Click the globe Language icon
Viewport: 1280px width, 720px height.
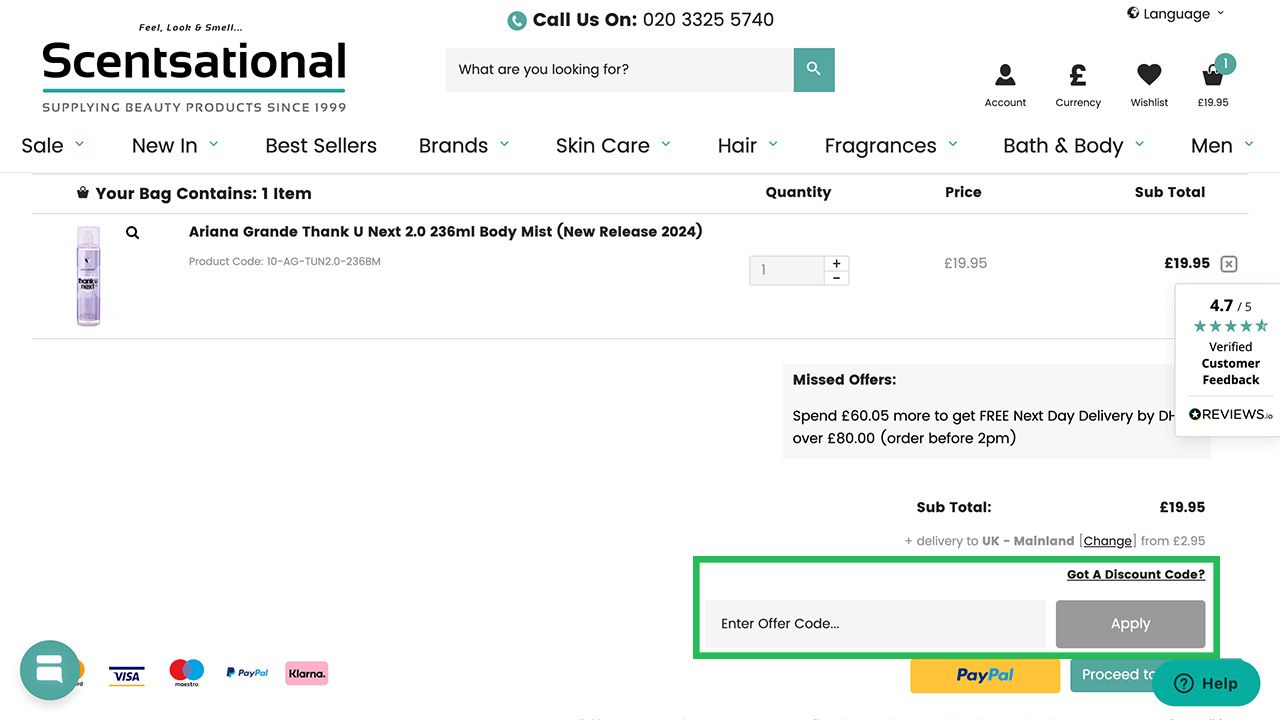[x=1133, y=13]
